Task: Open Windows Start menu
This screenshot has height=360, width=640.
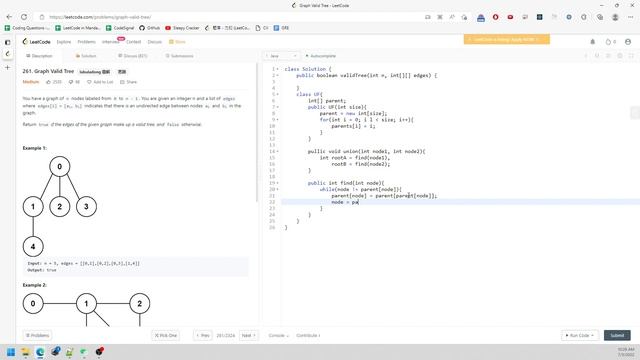Action: point(11,352)
